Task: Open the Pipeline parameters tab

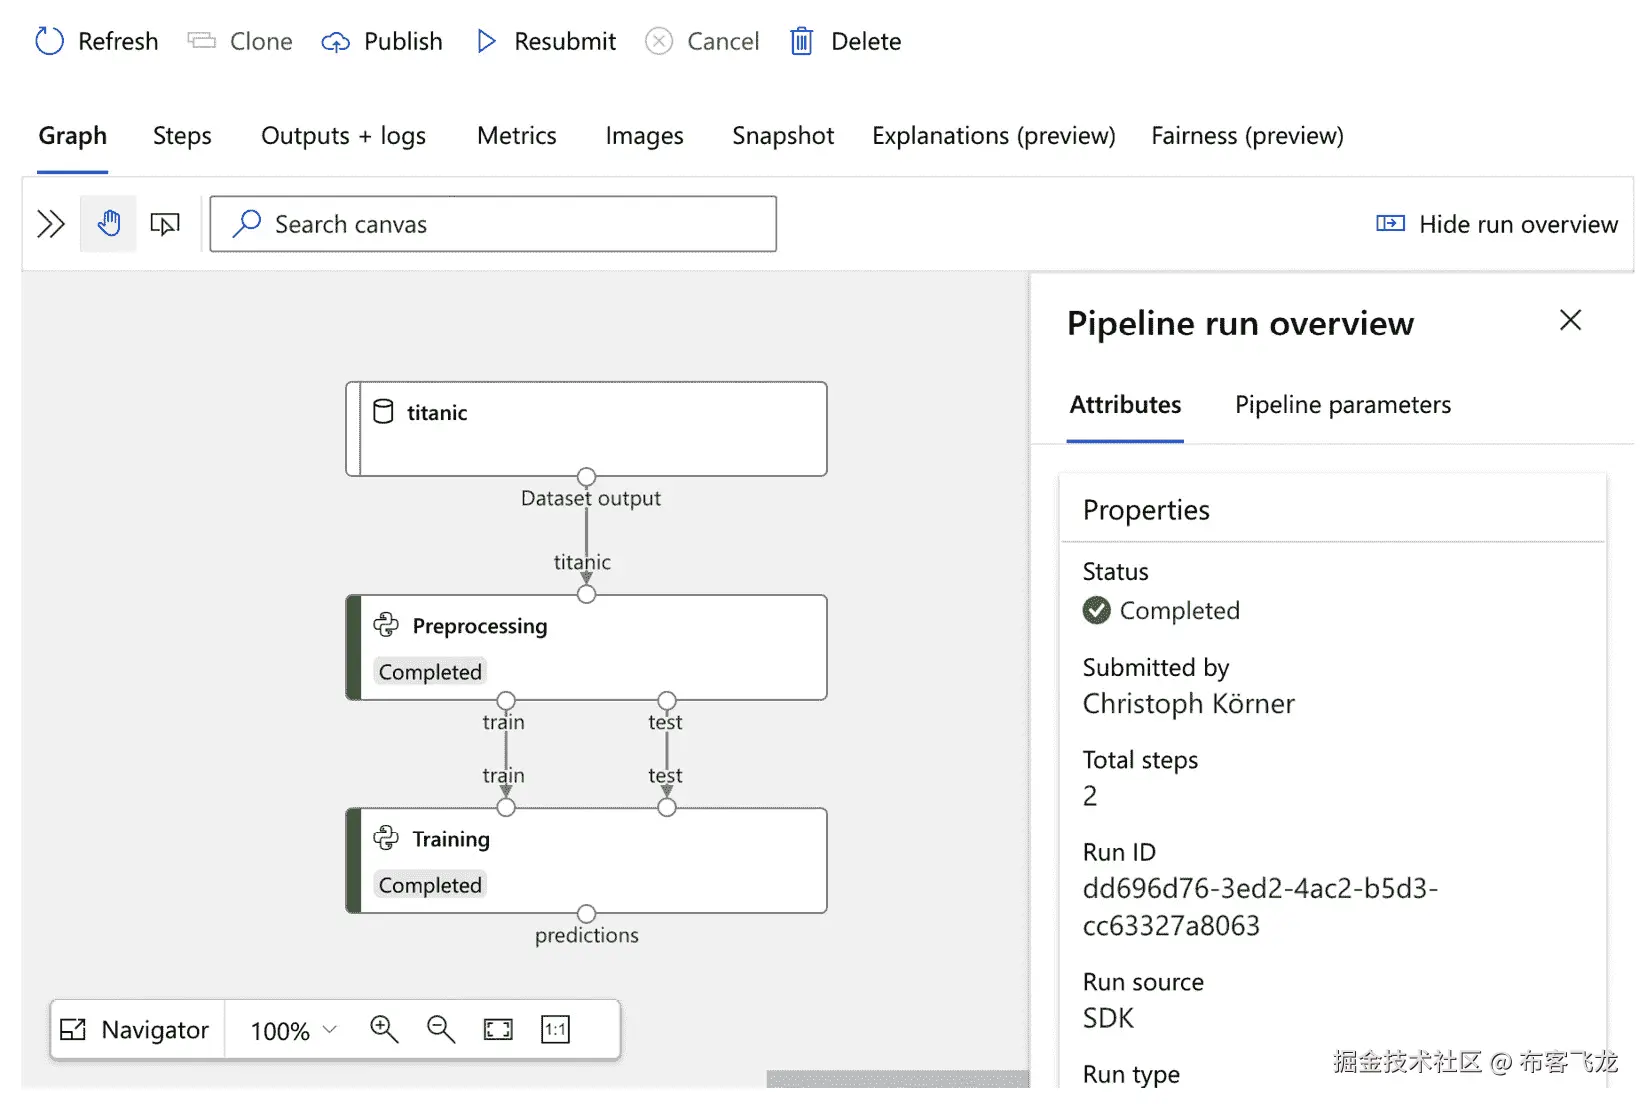Action: pyautogui.click(x=1342, y=405)
